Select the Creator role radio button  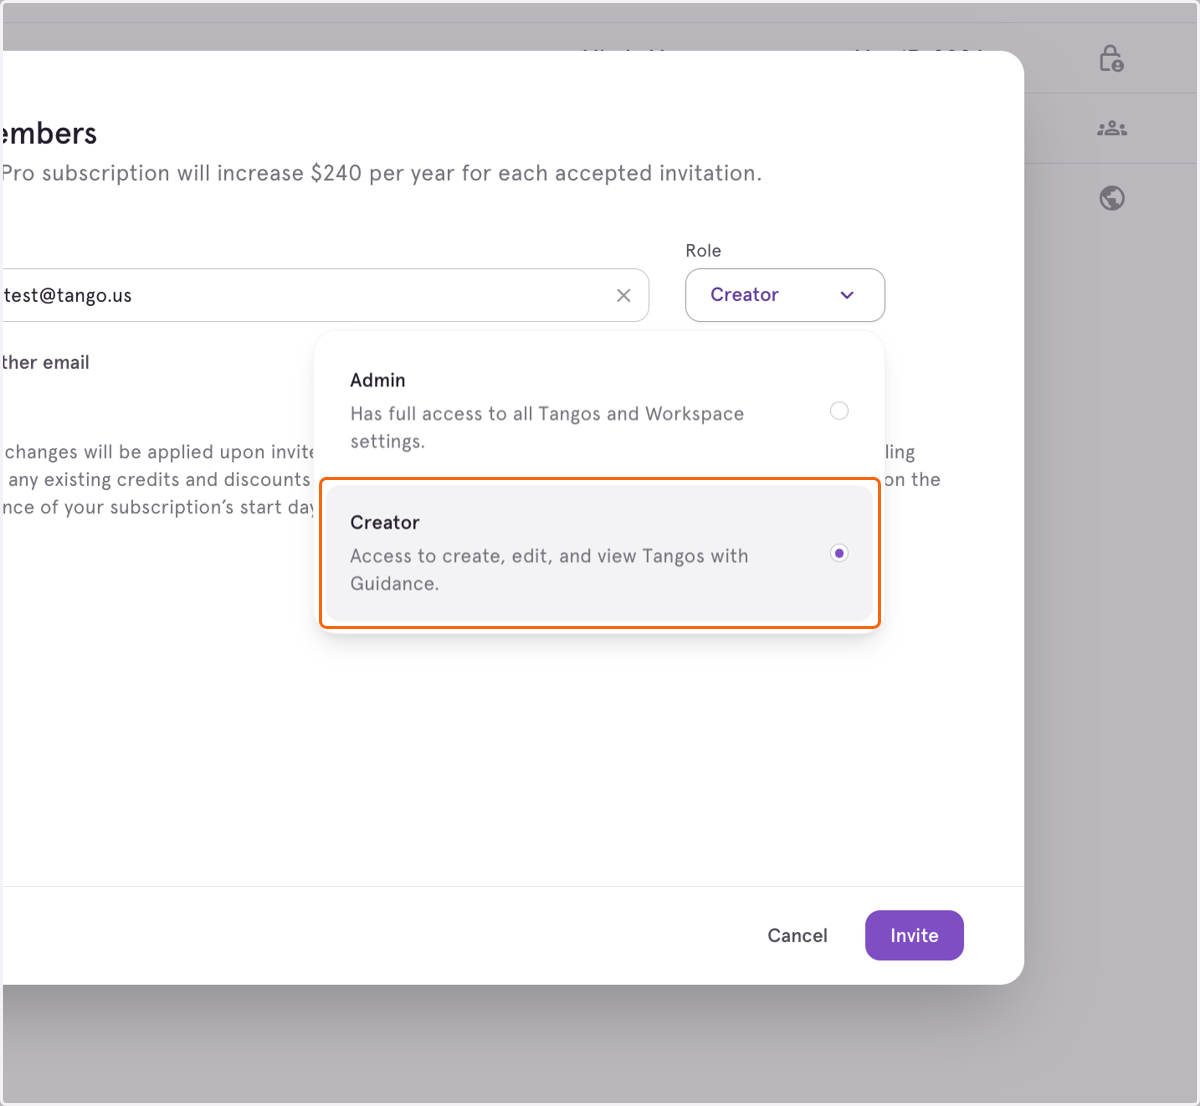pos(839,553)
